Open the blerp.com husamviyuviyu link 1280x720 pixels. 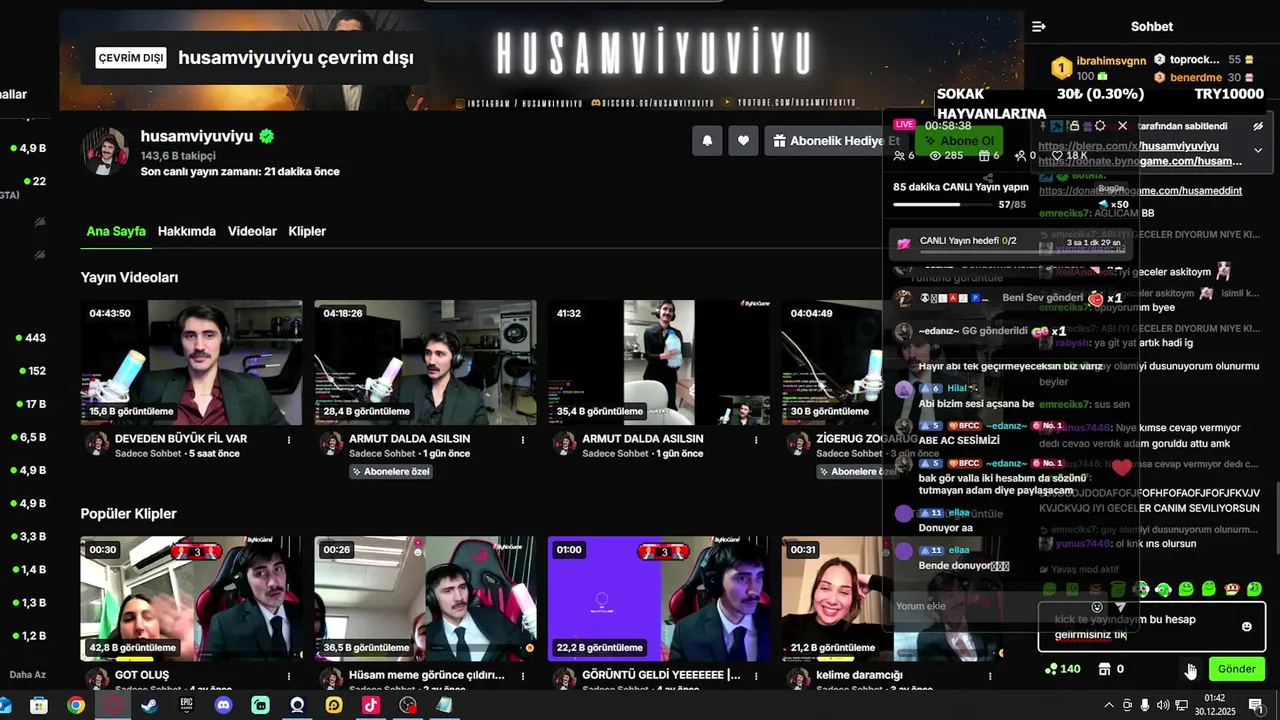[1128, 146]
